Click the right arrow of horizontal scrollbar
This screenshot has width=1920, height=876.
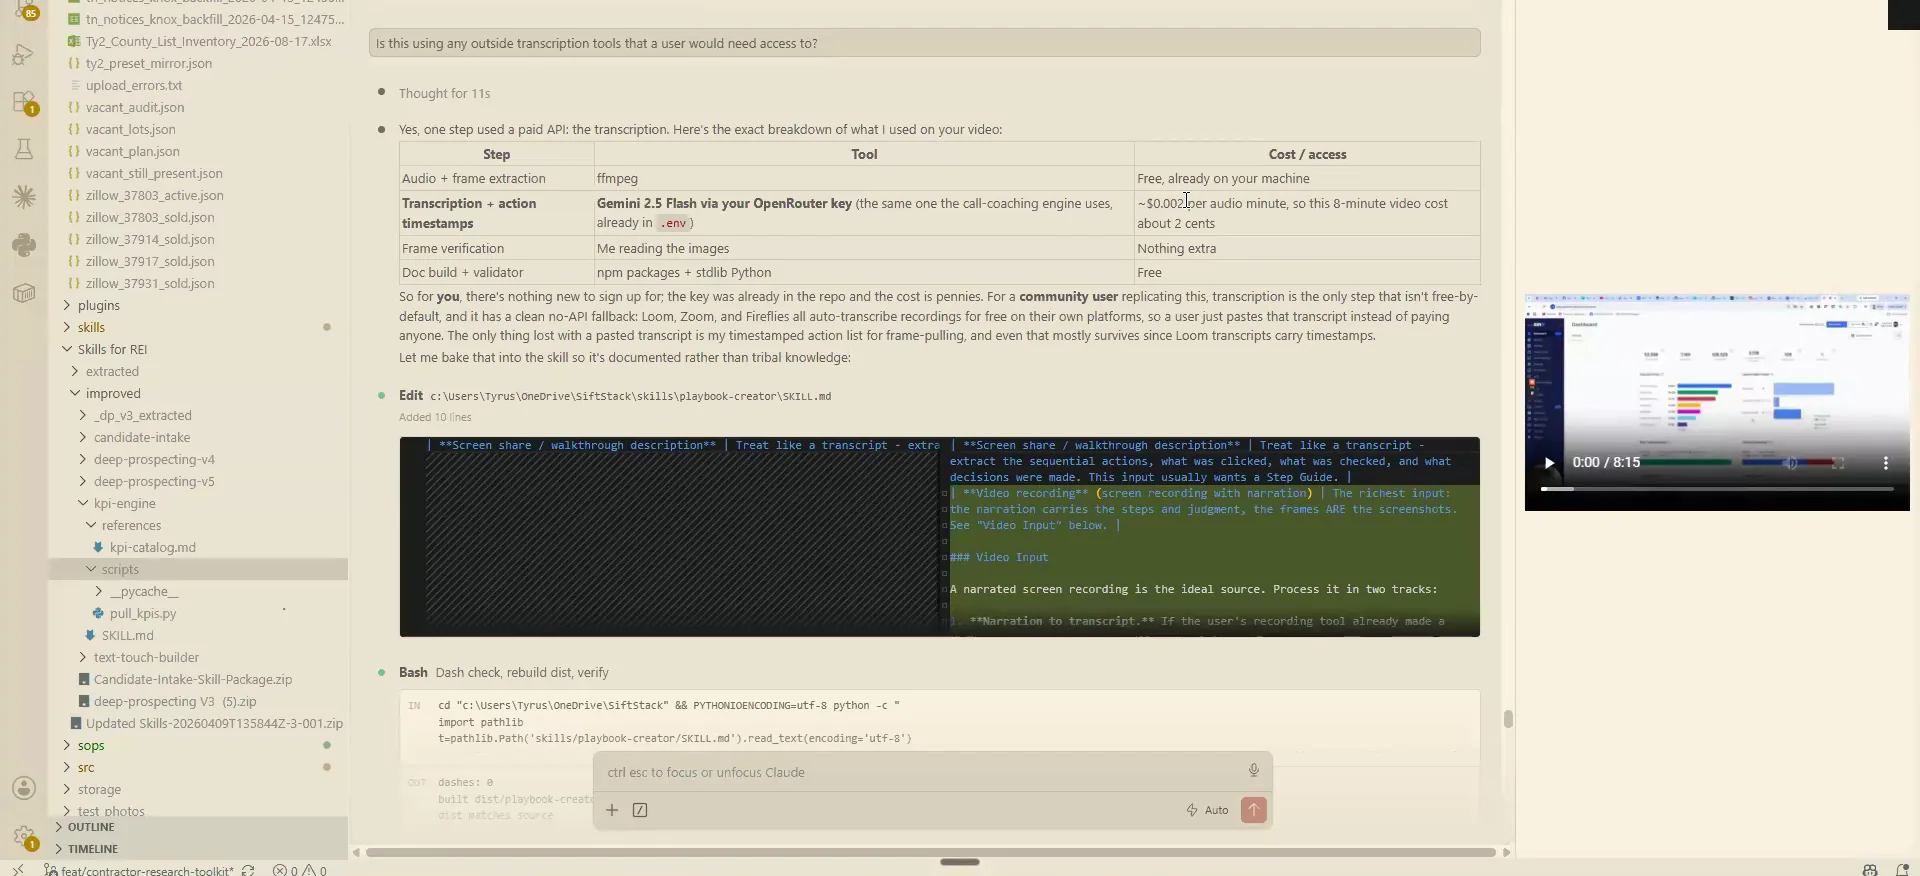1506,852
